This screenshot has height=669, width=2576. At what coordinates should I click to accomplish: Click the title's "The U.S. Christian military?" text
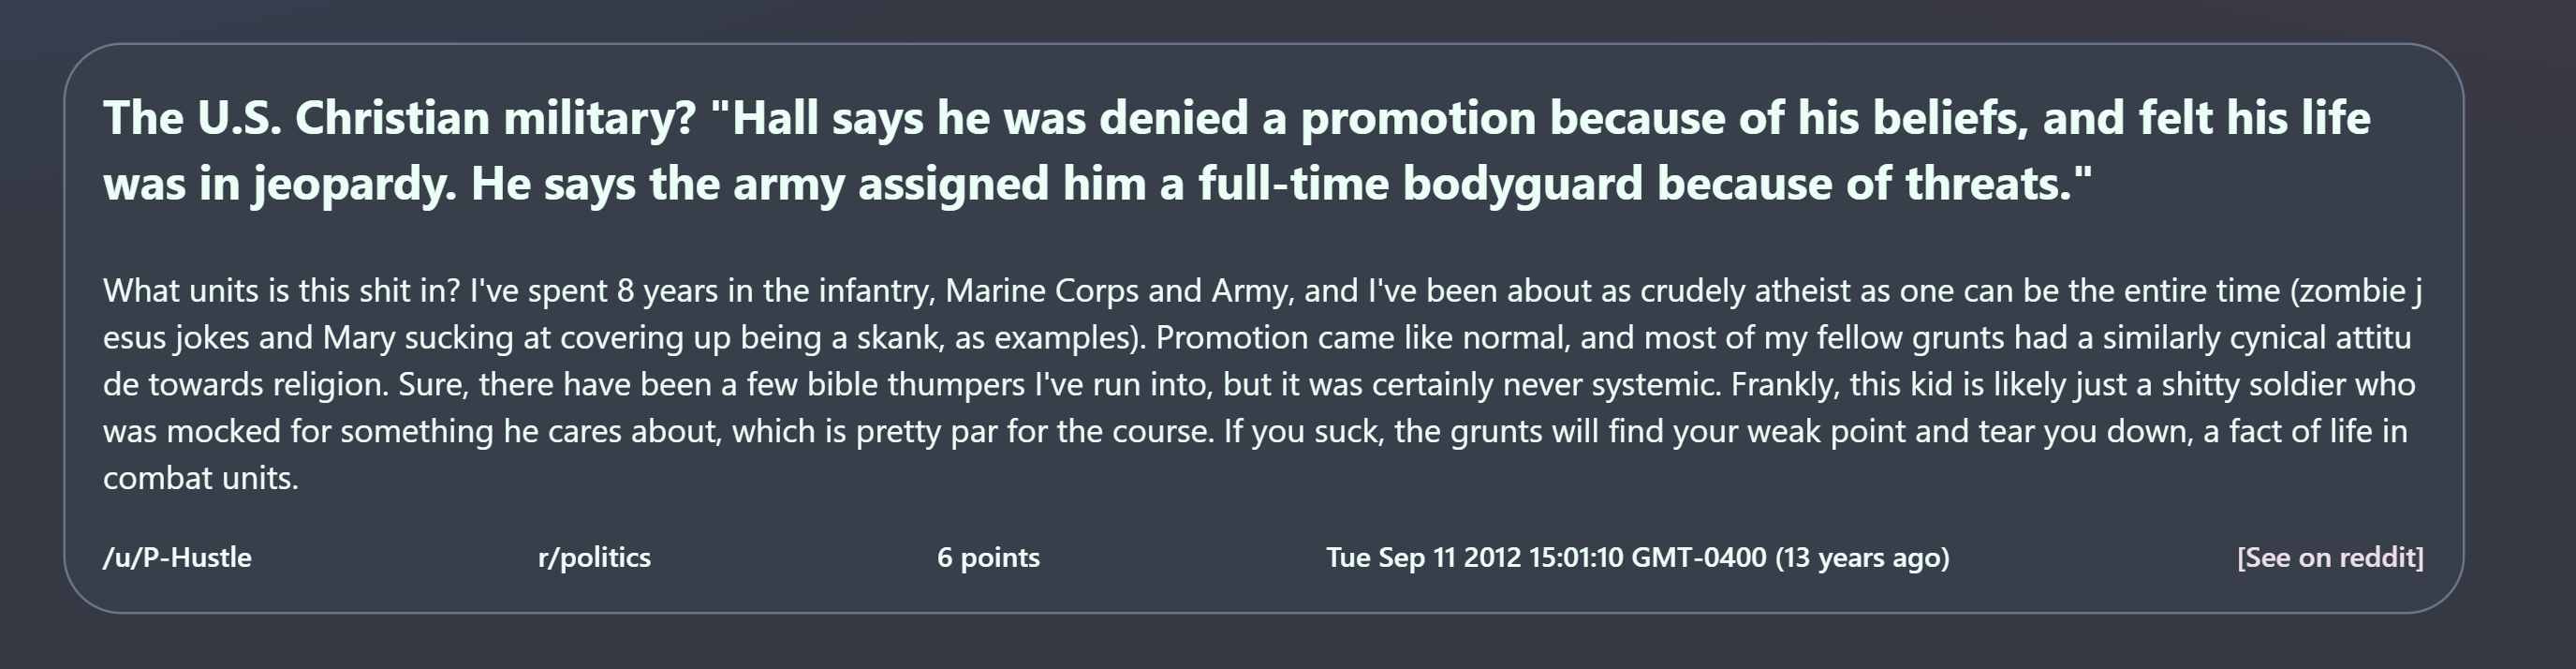399,118
